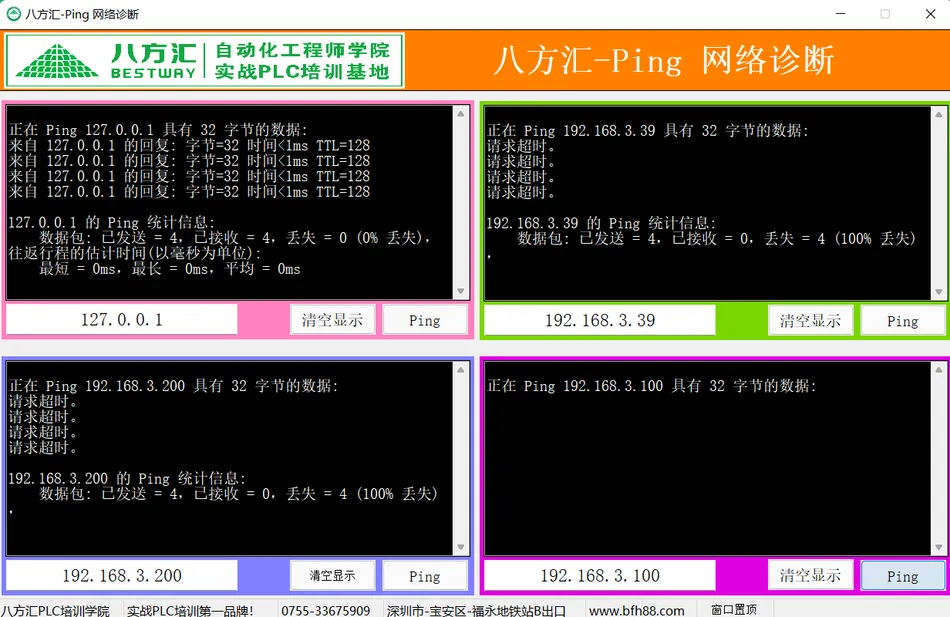Clear display for 192.168.3.200 panel
The width and height of the screenshot is (950, 617).
pyautogui.click(x=332, y=576)
